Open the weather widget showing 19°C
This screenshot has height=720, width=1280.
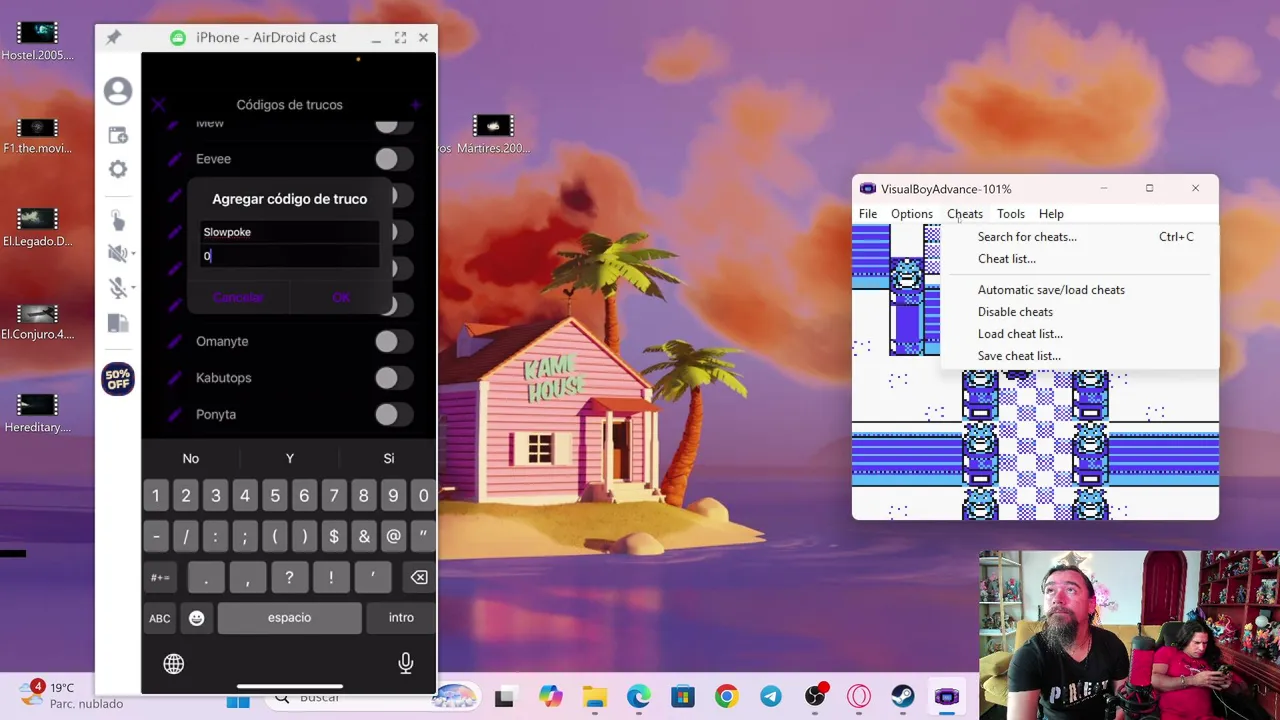tap(70, 695)
